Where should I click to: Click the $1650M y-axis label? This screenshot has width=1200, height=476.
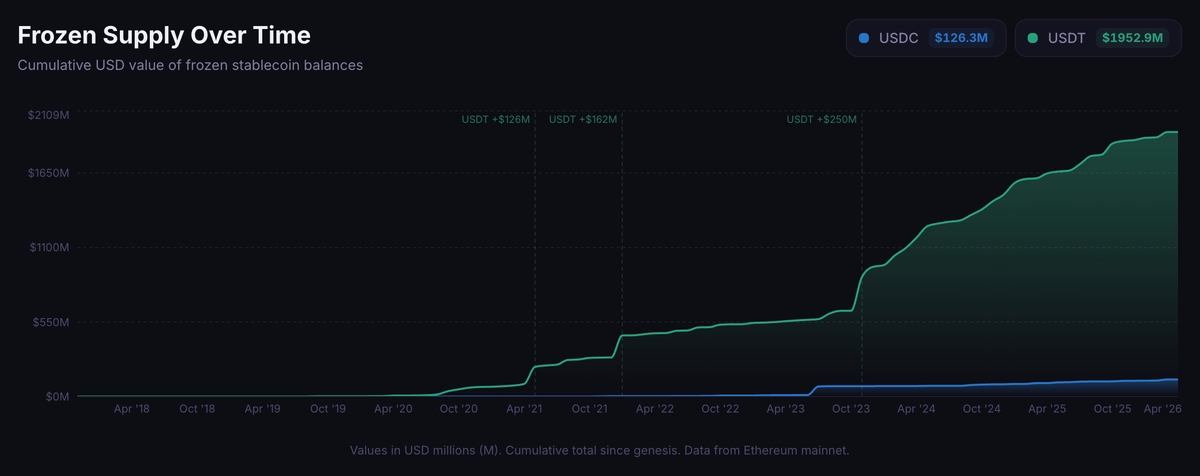tap(48, 173)
